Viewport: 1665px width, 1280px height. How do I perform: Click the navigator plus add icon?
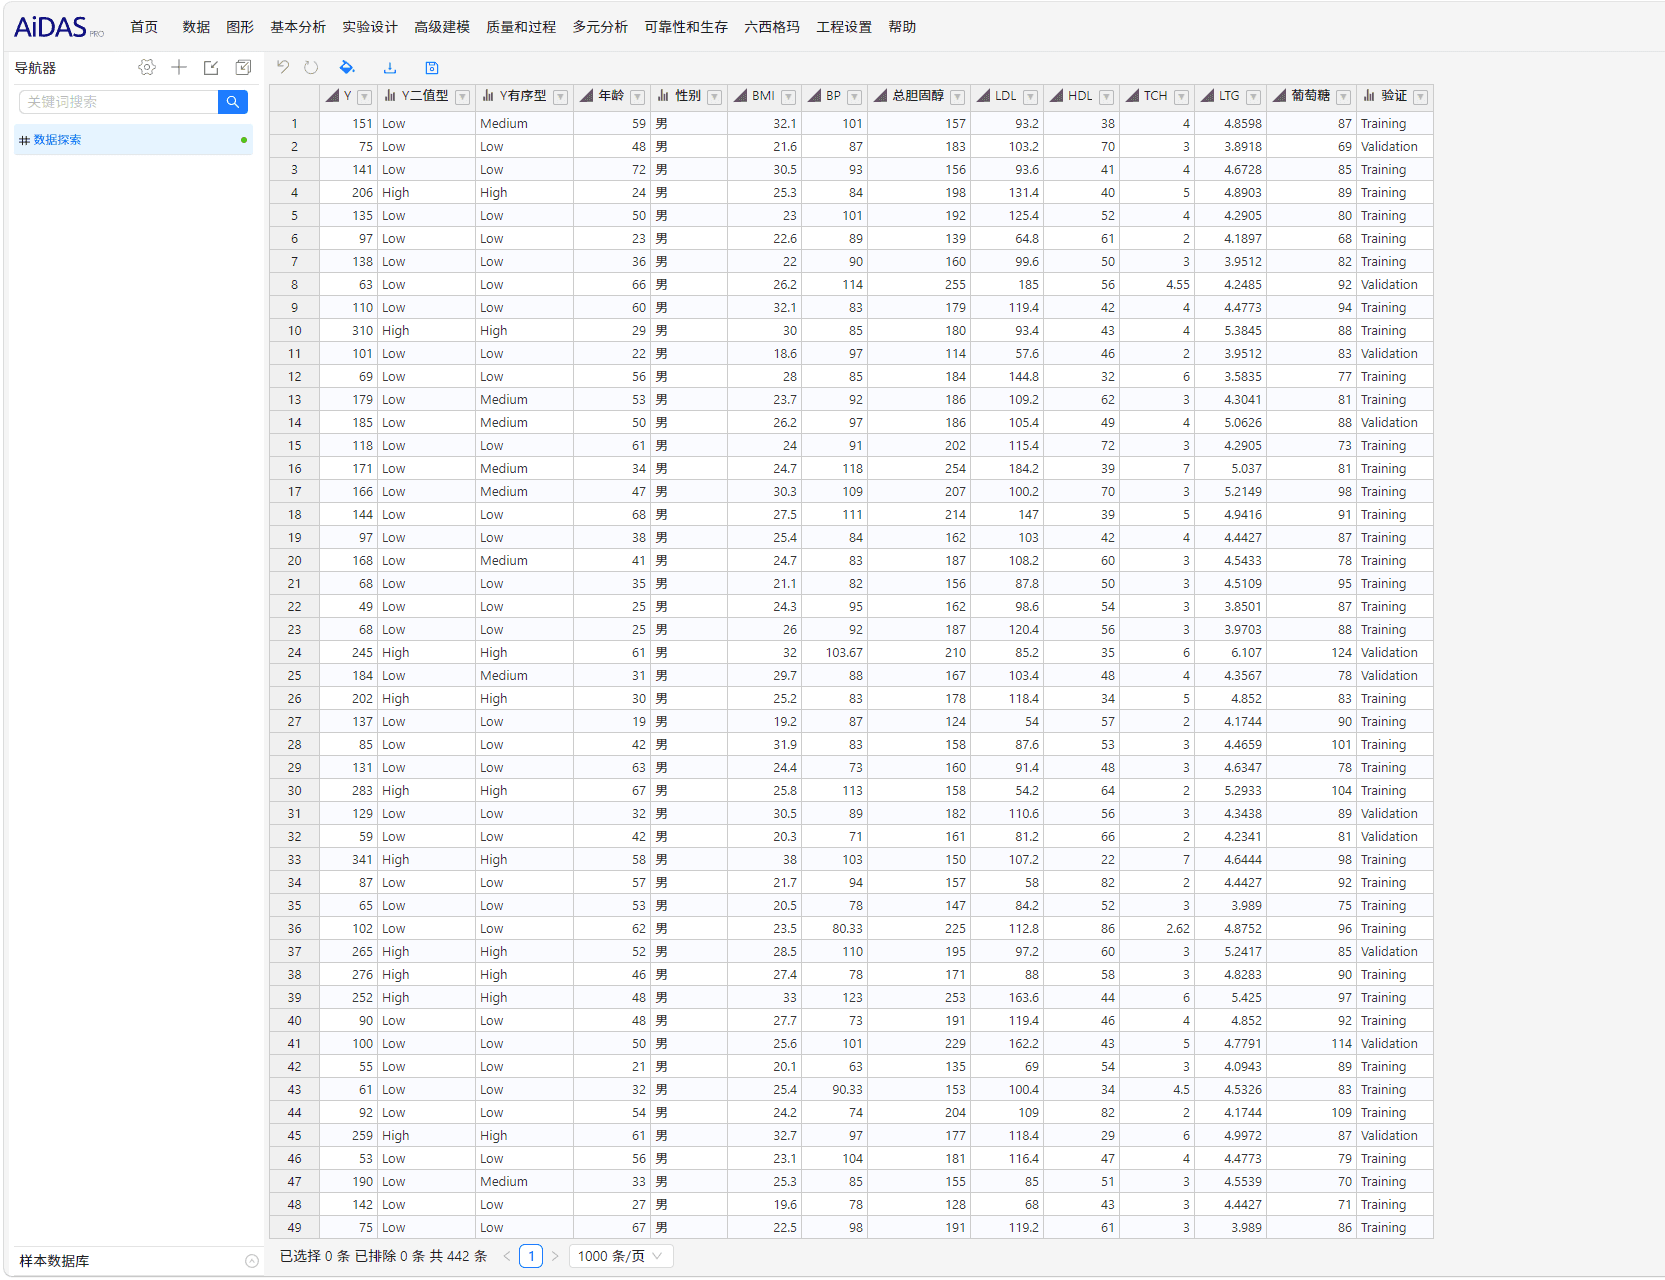(x=179, y=67)
